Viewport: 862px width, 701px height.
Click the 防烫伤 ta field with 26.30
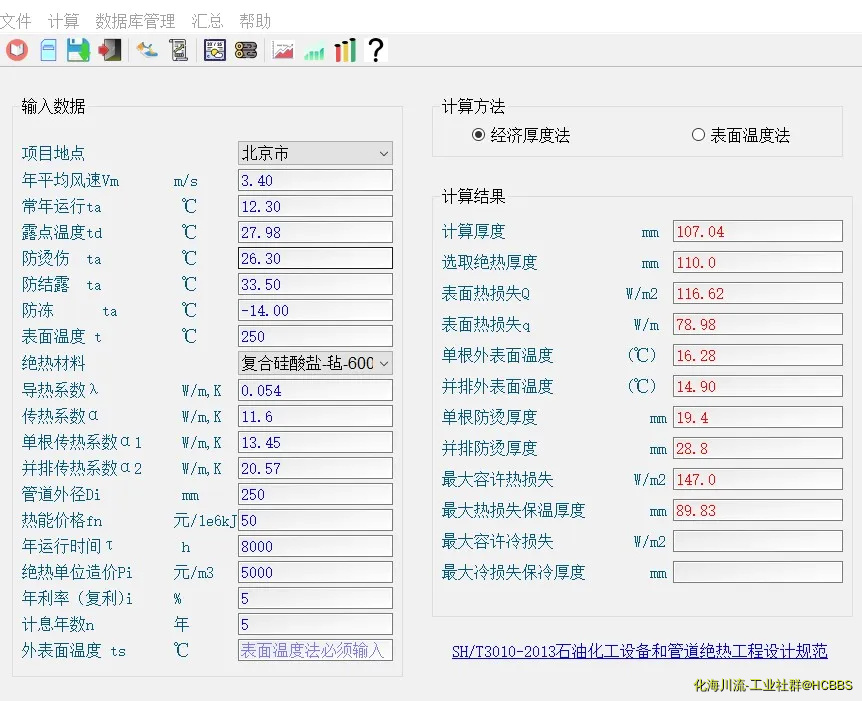316,258
